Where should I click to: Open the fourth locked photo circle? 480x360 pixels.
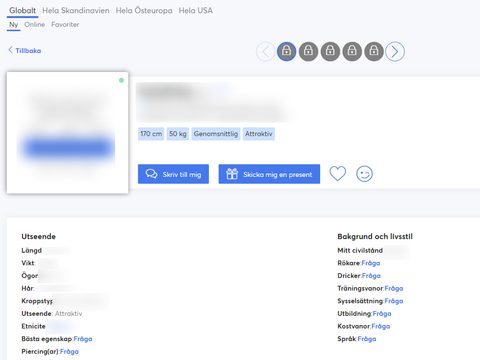coord(352,51)
